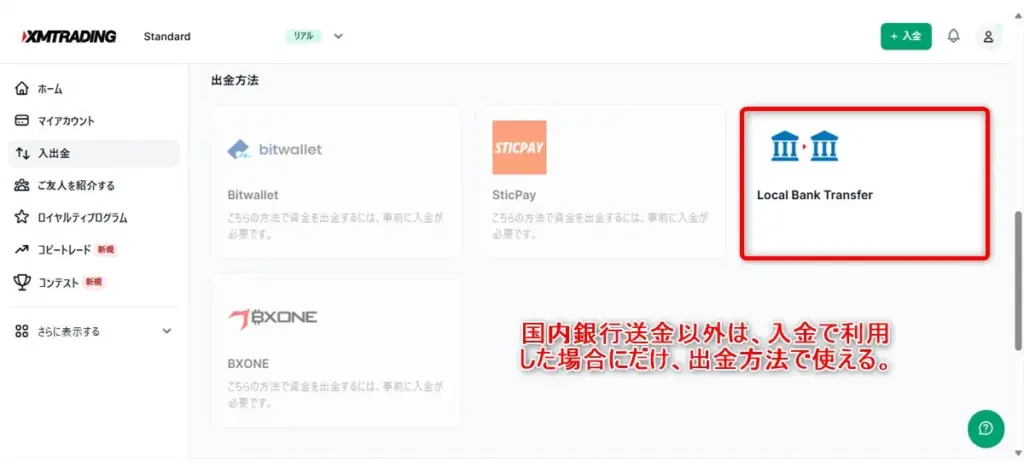Click the refer friends people icon
The width and height of the screenshot is (1024, 468).
coord(22,185)
